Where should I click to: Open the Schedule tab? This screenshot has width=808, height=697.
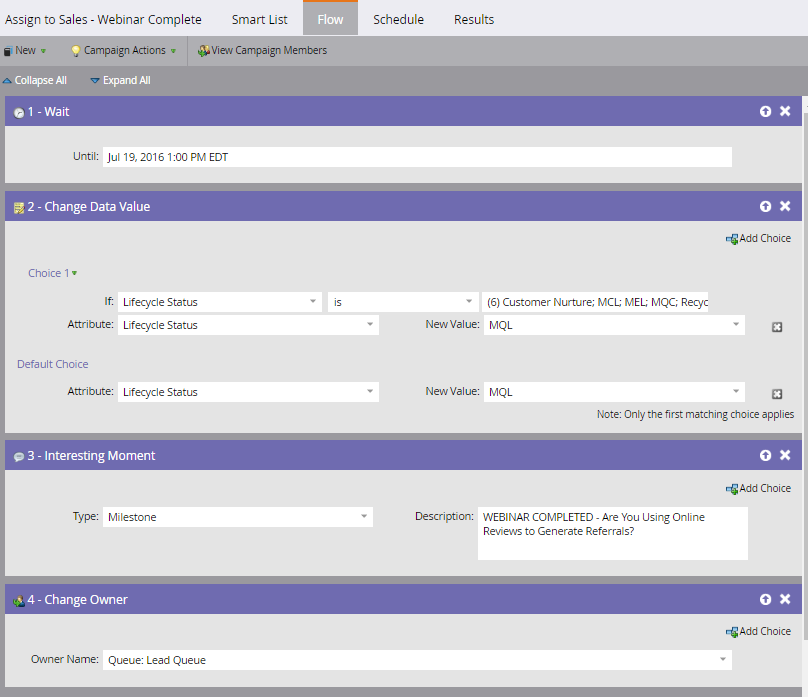(x=398, y=20)
